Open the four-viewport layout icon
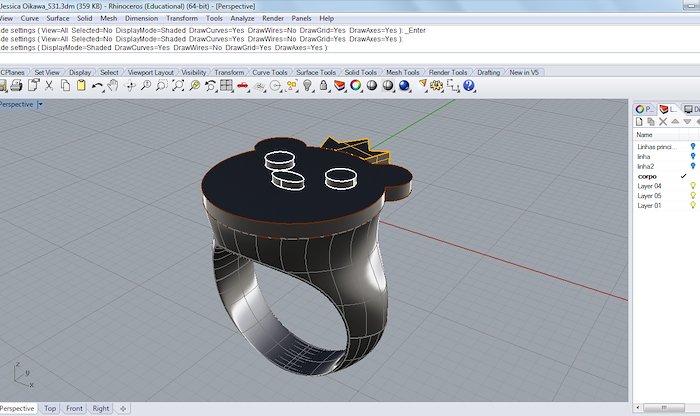The image size is (700, 416). click(x=226, y=86)
